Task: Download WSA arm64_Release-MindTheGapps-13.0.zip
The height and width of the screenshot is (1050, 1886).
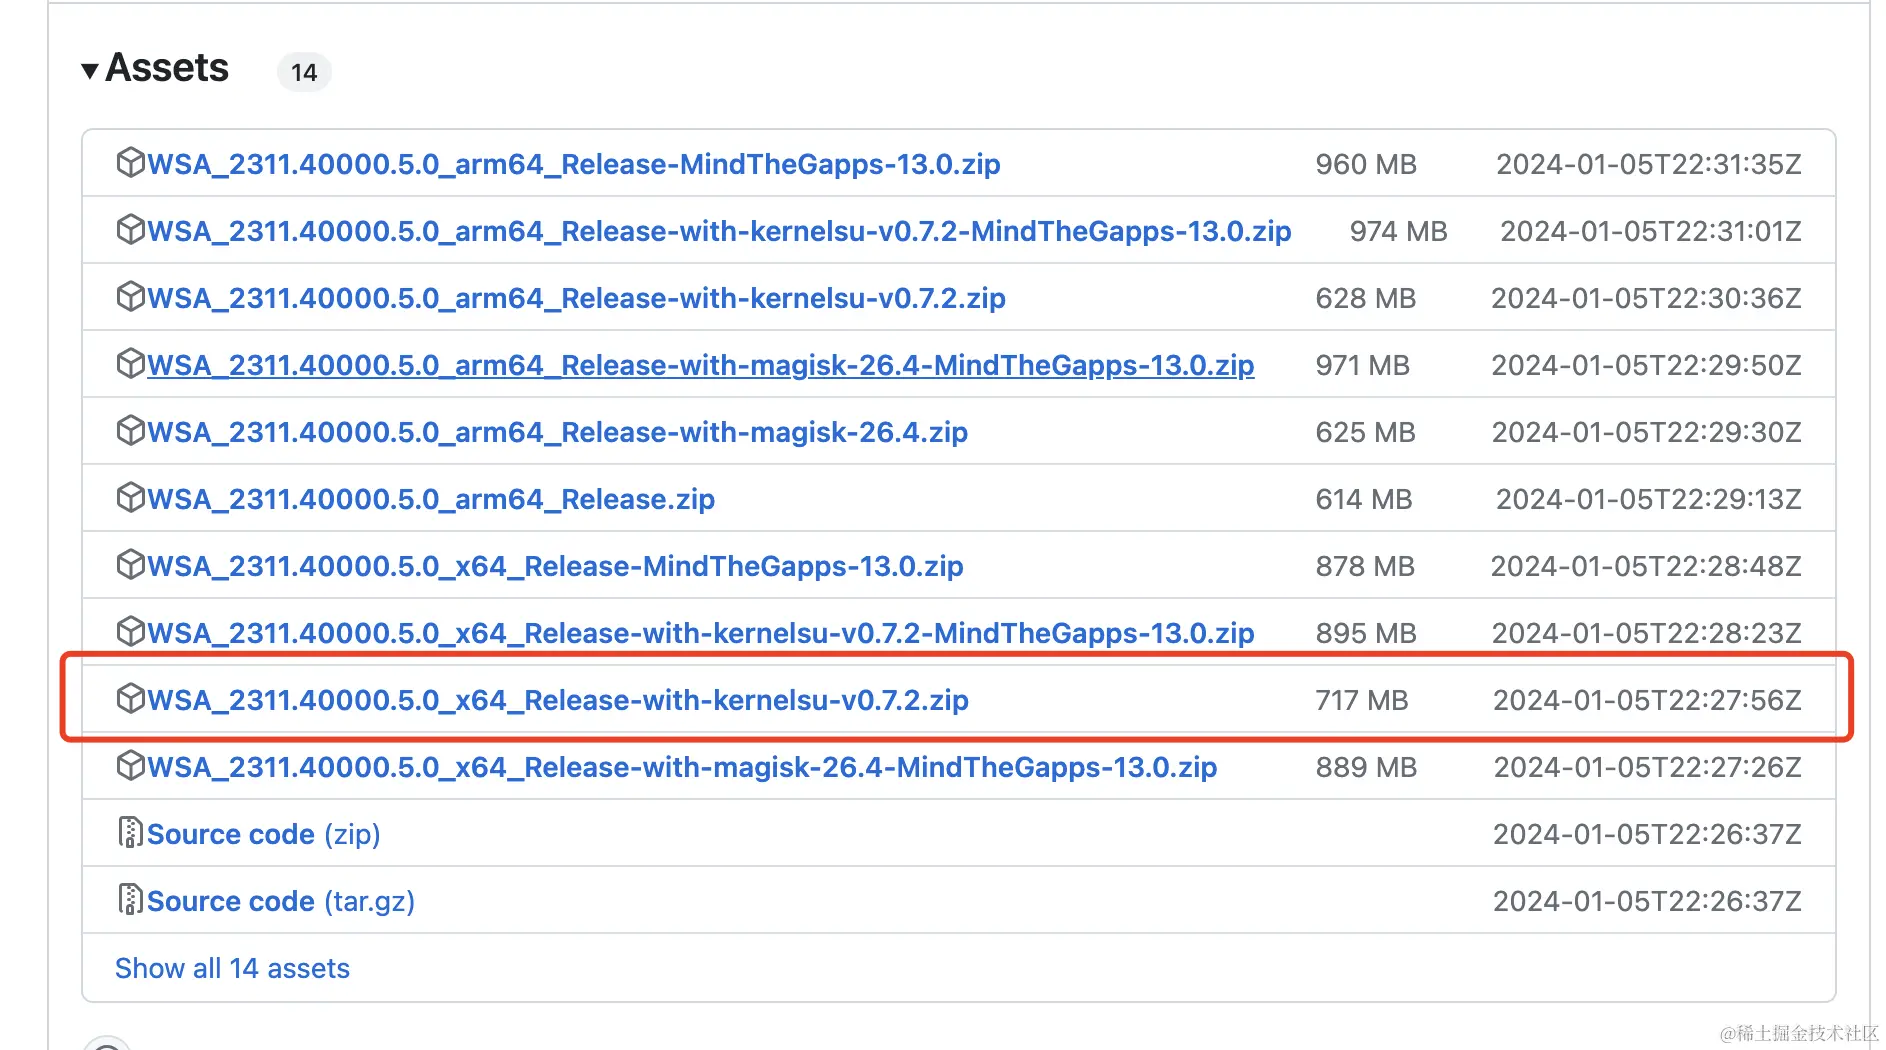Action: click(574, 164)
